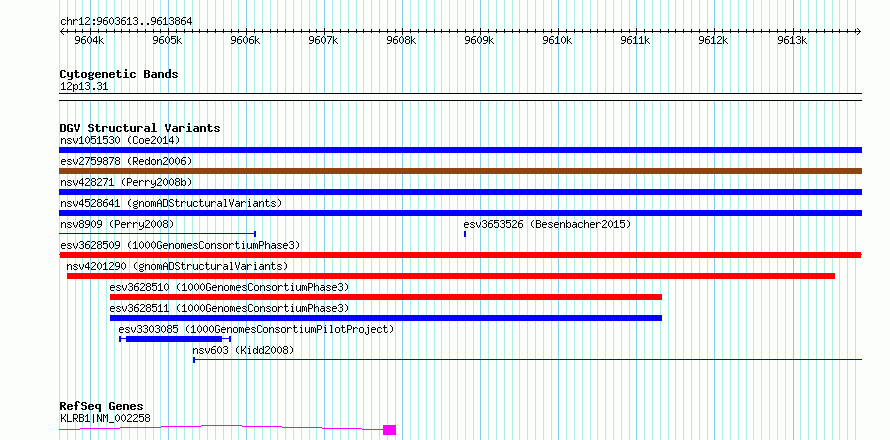
Task: Click the nsv4528641 gnomAD blue bar
Action: click(460, 213)
